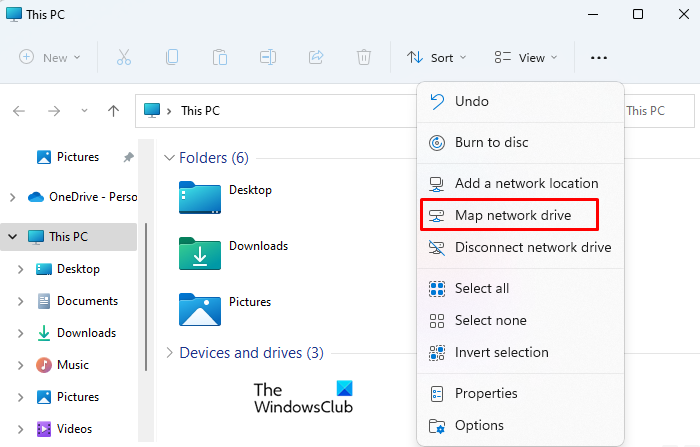Viewport: 700px width, 447px height.
Task: Expand the Desktop node in sidebar
Action: coord(20,269)
